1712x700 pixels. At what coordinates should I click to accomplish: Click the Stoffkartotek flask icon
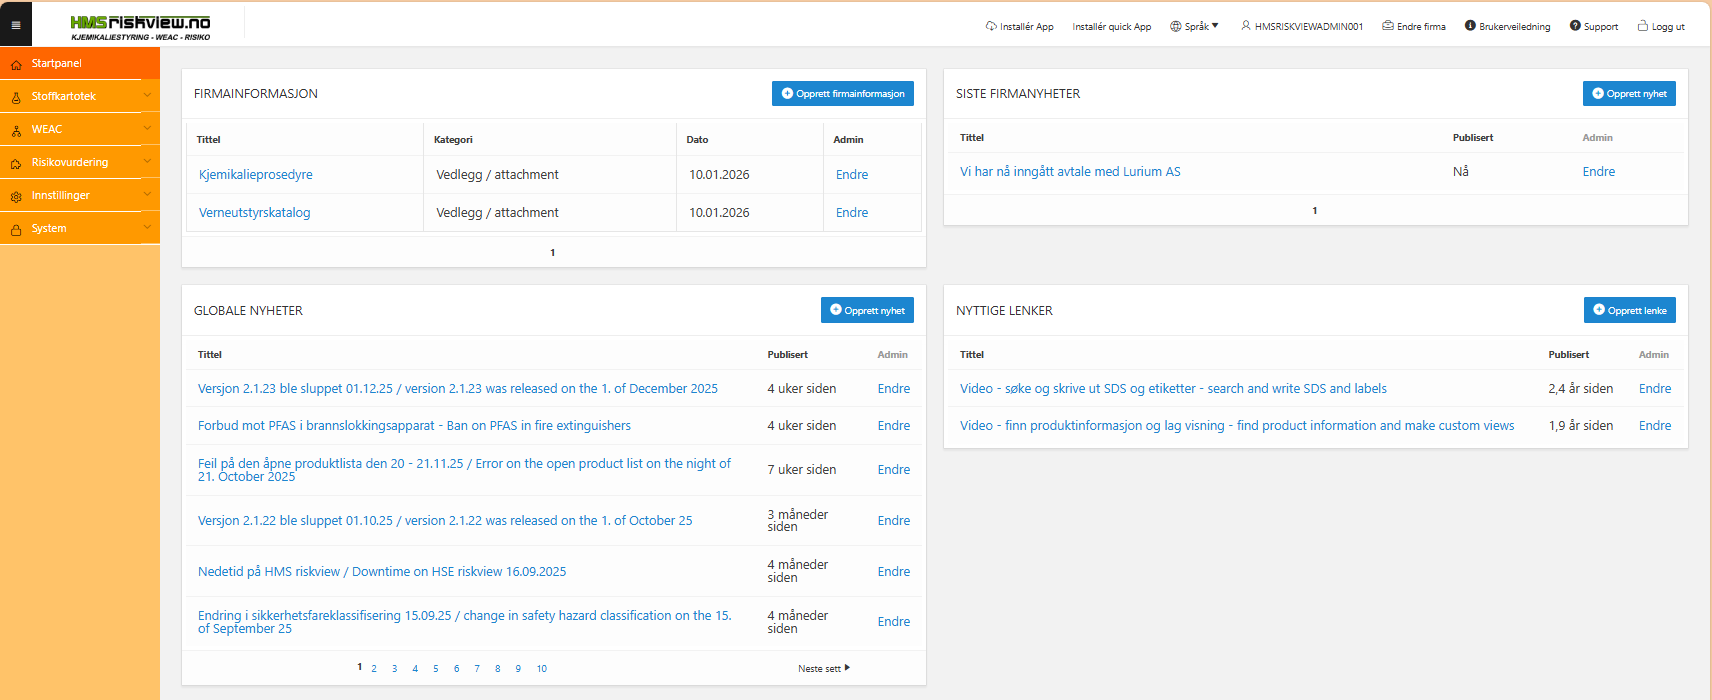point(16,97)
